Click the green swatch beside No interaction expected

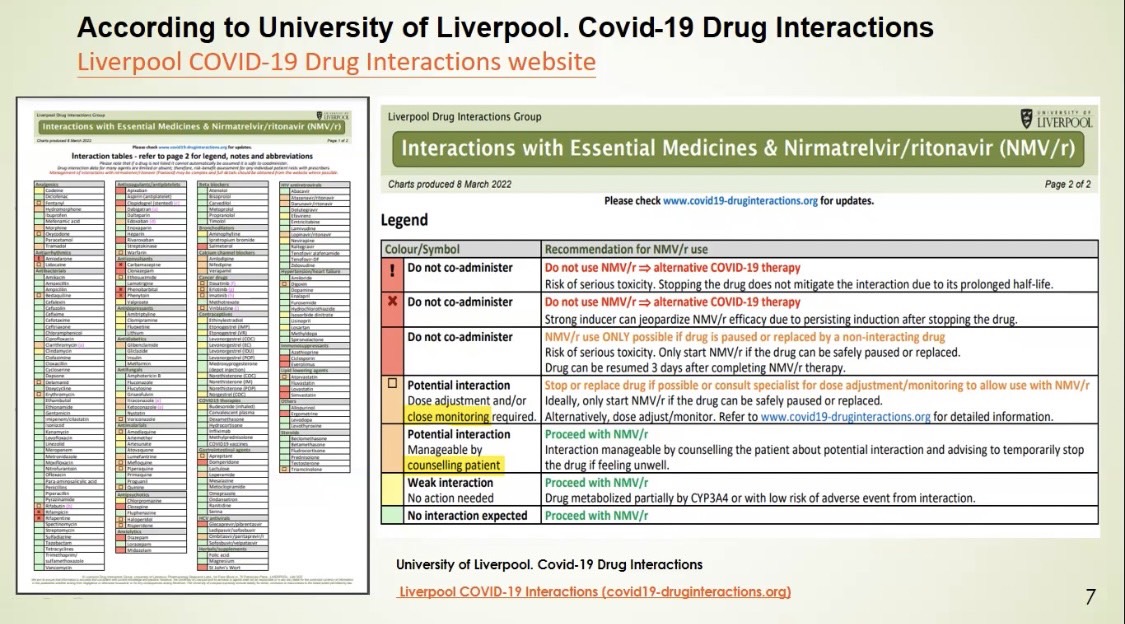(x=392, y=515)
